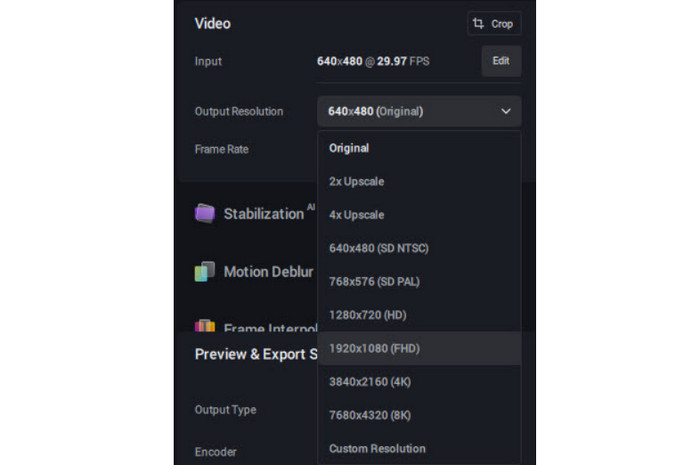Select 1920x1080 (FHD) option
Viewport: 700px width, 465px height.
pos(419,349)
